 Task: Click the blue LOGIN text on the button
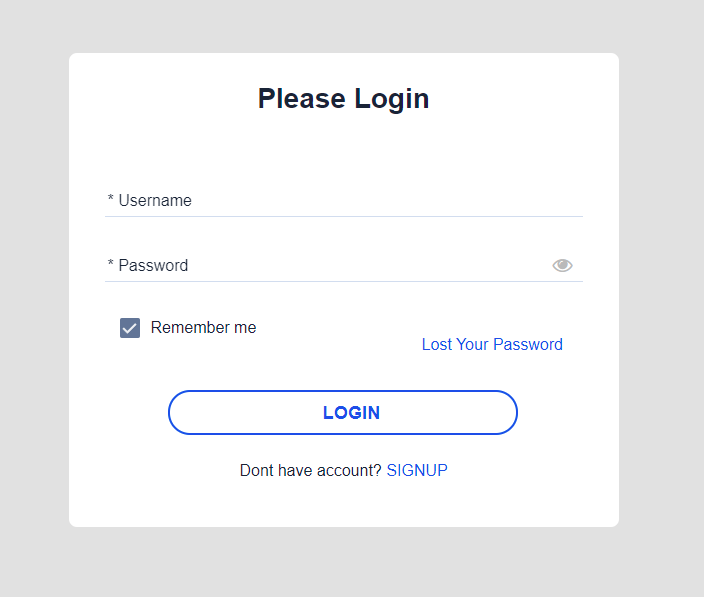point(352,413)
